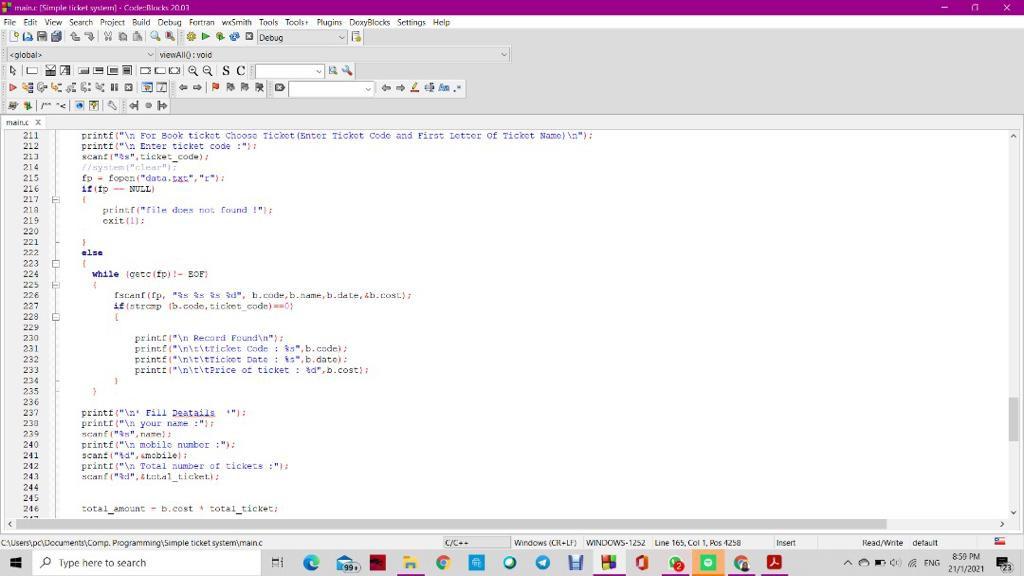Screen dimensions: 1024x576
Task: Open the Debug menu
Action: pos(169,21)
